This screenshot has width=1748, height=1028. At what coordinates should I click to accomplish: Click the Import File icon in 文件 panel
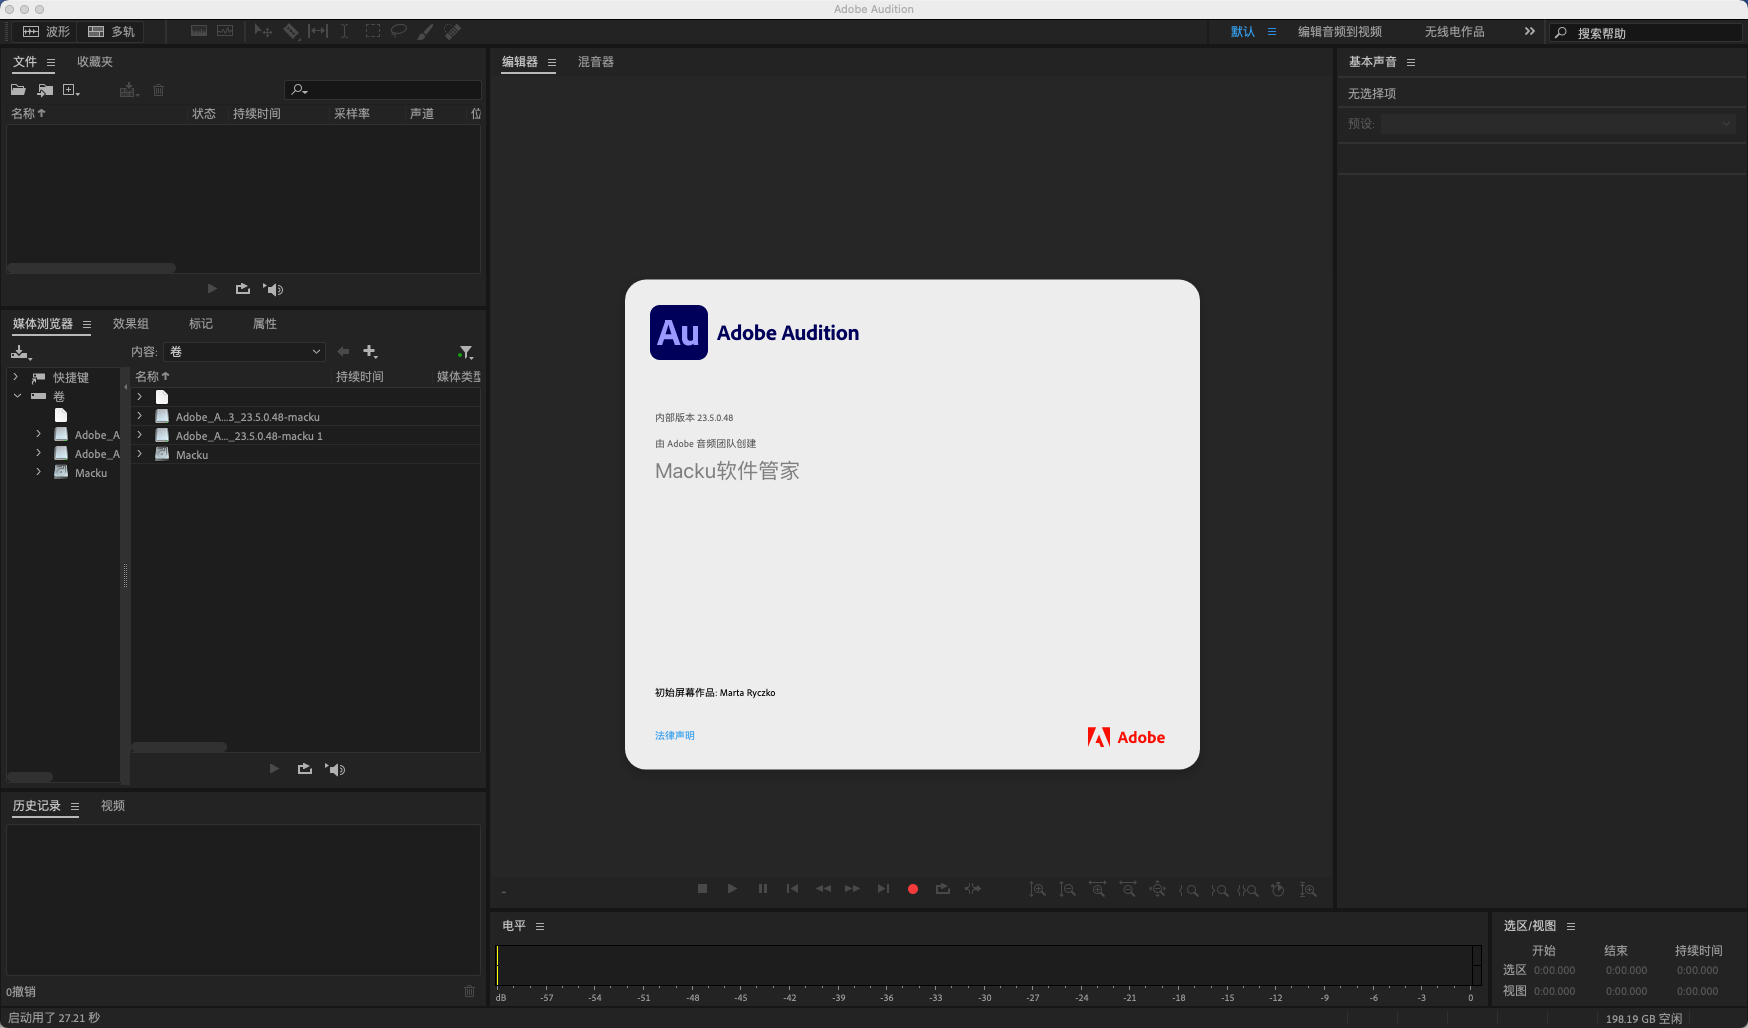coord(45,90)
